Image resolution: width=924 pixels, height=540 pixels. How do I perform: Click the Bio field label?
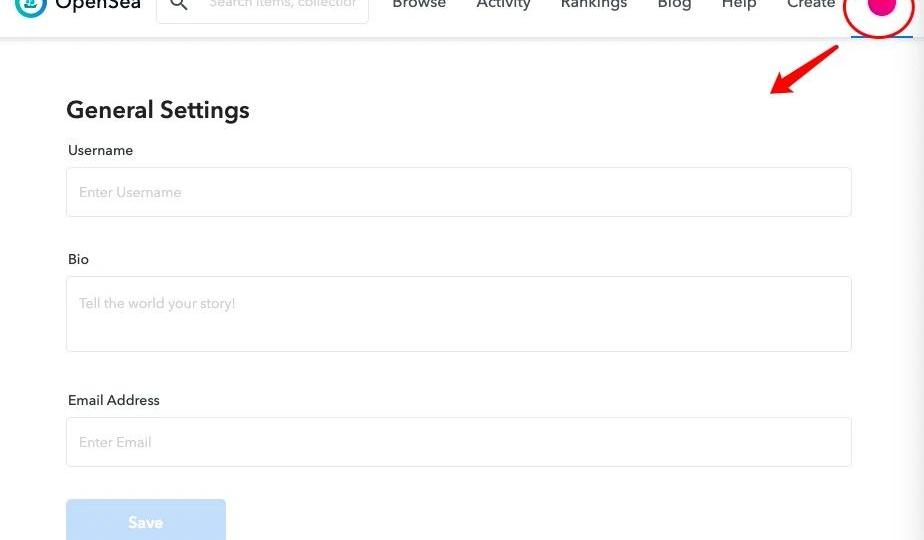[78, 259]
